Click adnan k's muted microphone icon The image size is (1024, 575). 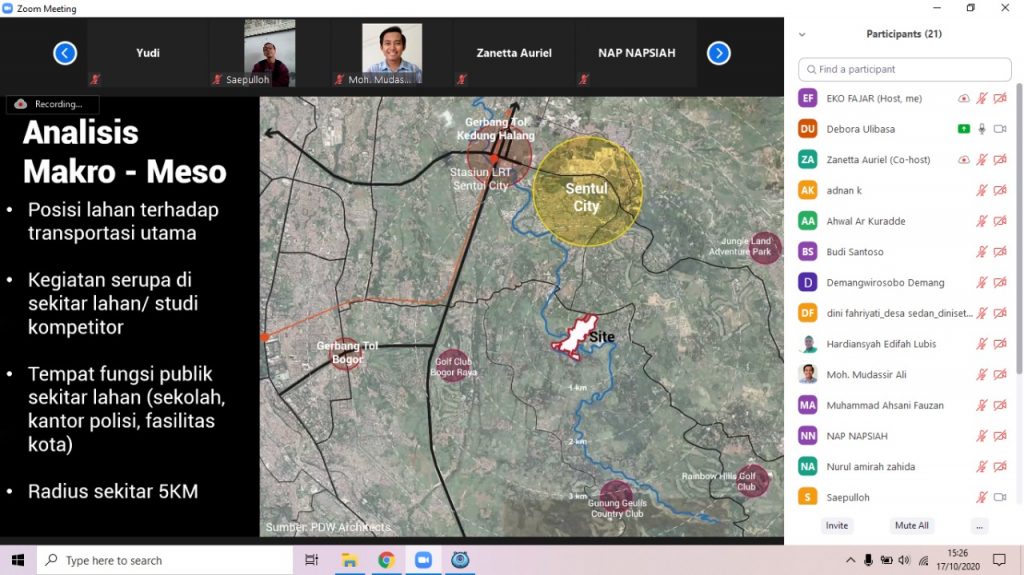(x=982, y=191)
